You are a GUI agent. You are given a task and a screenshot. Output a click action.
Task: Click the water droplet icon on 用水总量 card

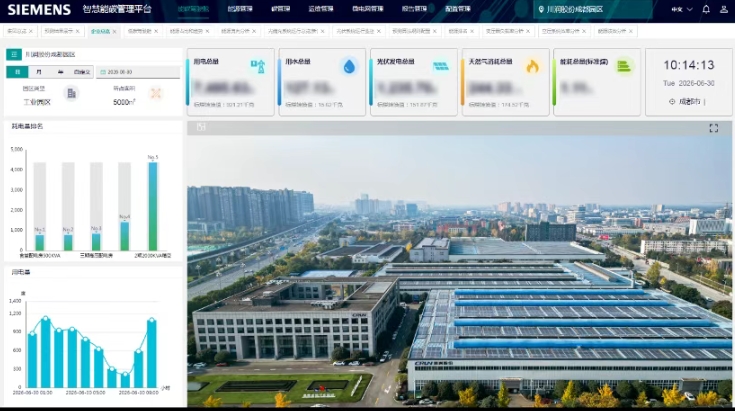349,67
